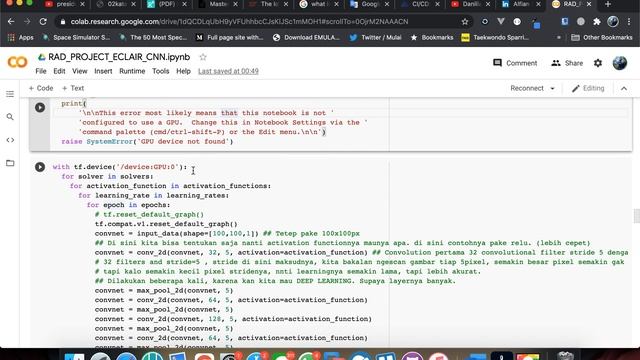Run the tf.device GPU cell
The image size is (640, 360).
click(x=40, y=167)
